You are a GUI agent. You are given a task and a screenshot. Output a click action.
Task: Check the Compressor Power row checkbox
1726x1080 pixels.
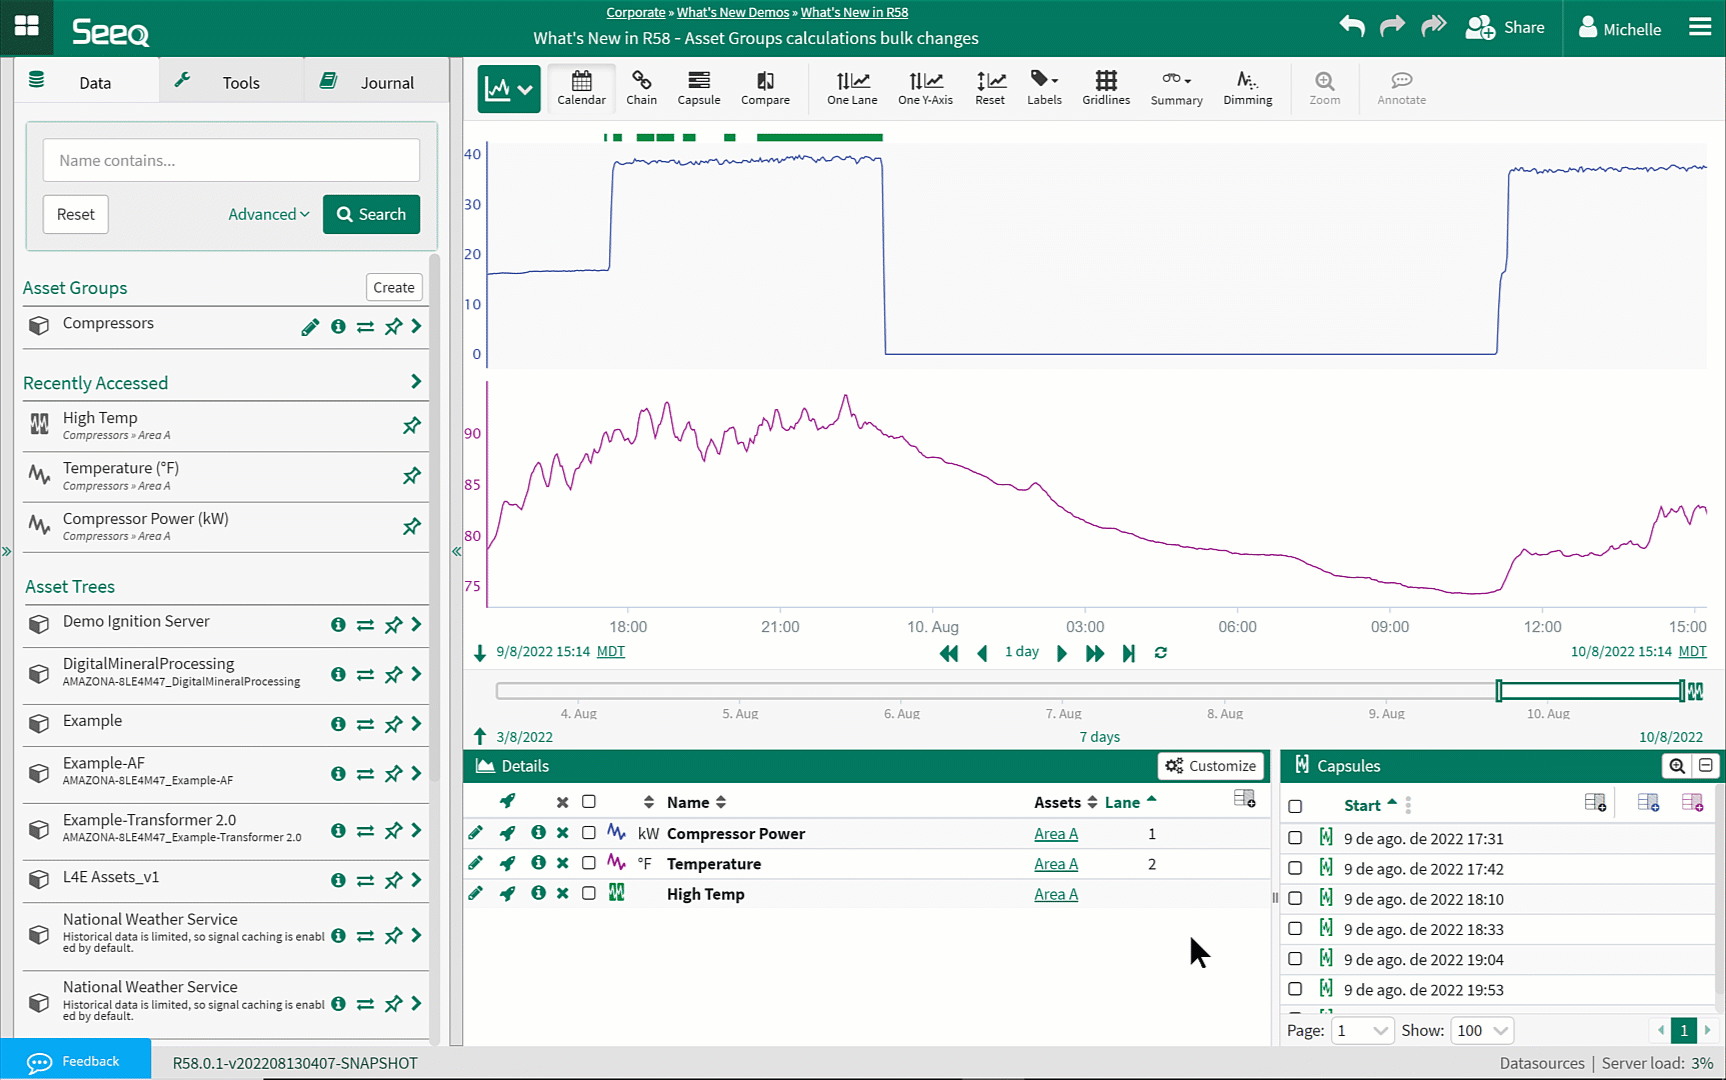pos(589,833)
